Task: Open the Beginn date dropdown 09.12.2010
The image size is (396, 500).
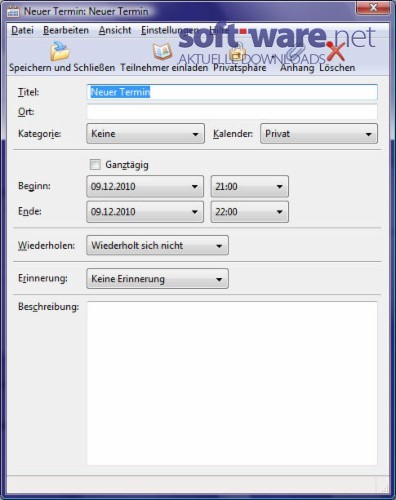Action: coord(145,186)
